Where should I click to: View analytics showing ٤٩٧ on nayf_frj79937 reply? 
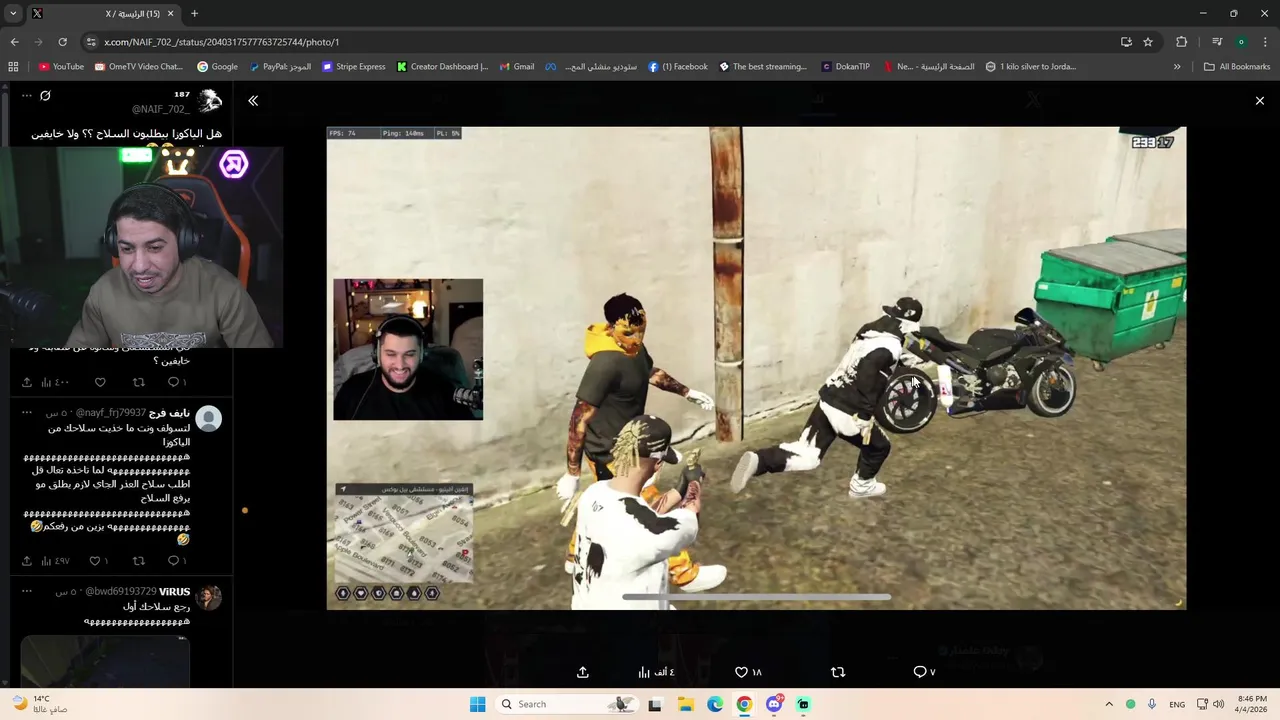tap(55, 561)
